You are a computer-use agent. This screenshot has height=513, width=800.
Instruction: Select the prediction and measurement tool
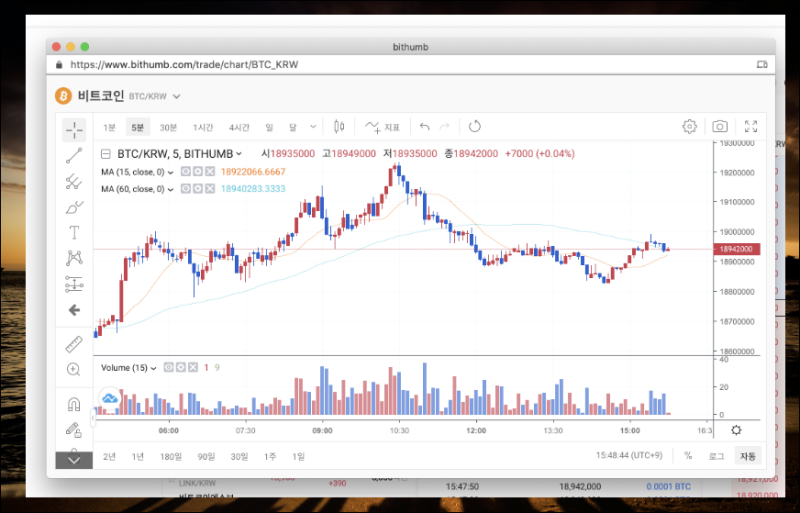coord(74,284)
